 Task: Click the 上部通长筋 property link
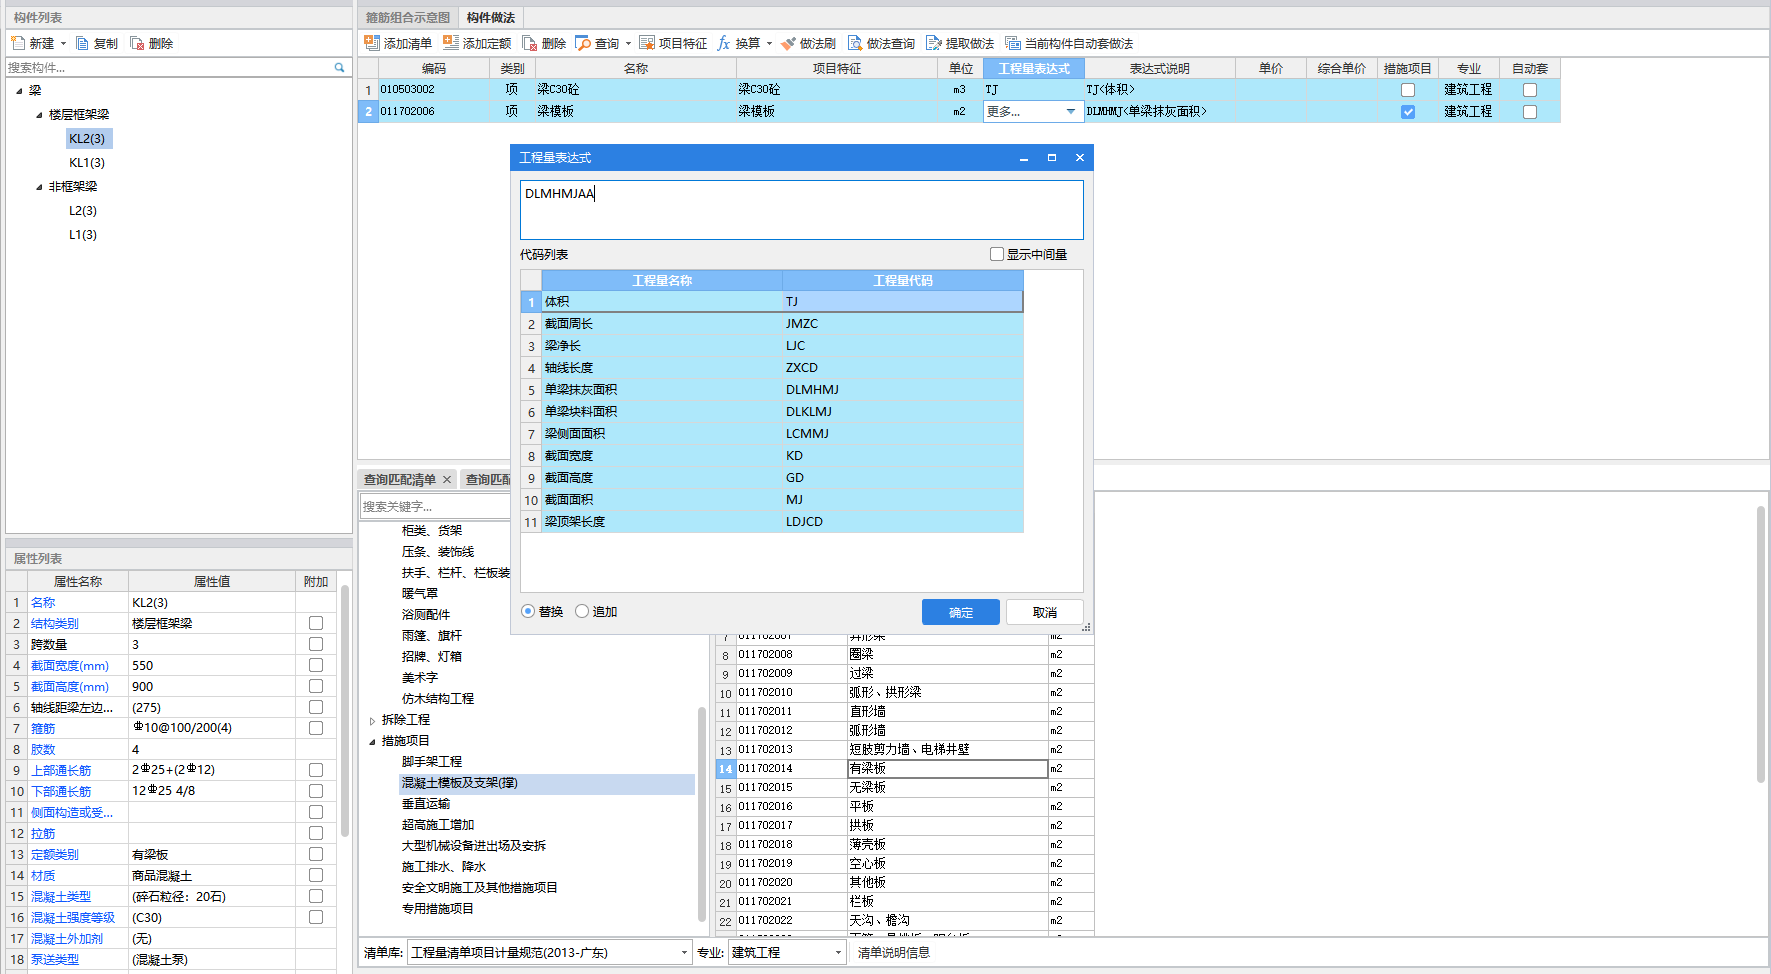coord(61,770)
